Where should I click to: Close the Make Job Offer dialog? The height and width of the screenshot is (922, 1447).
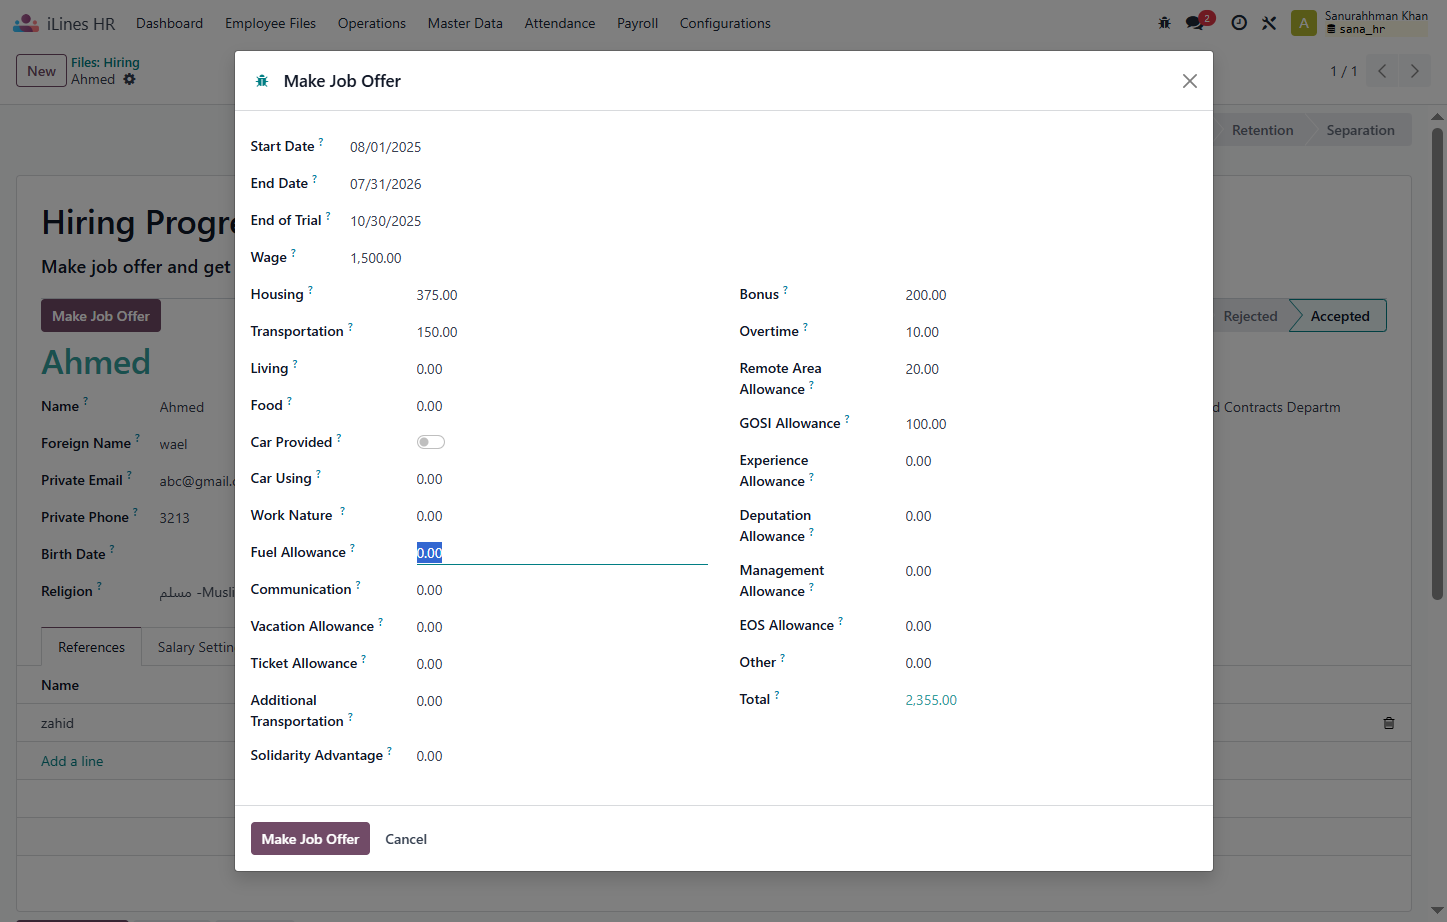[x=1189, y=81]
